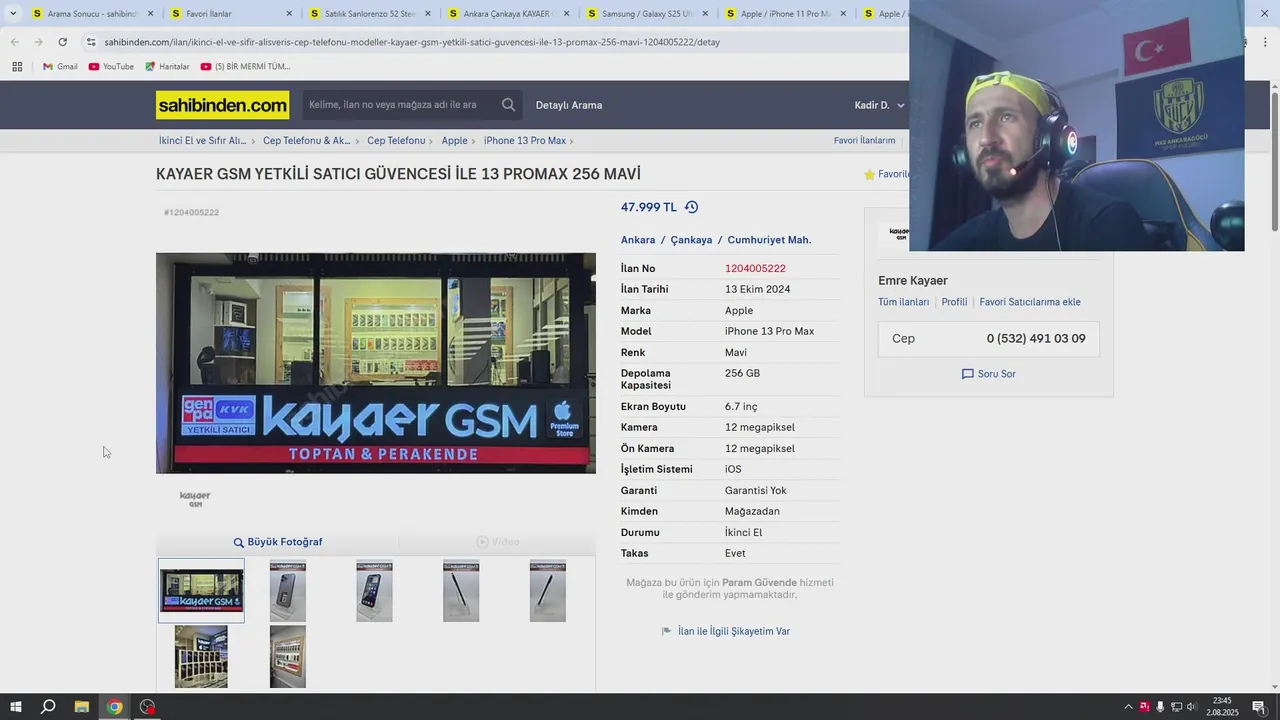Viewport: 1280px width, 720px height.
Task: Click the main Kayaer GSM storefront photo
Action: pyautogui.click(x=376, y=363)
